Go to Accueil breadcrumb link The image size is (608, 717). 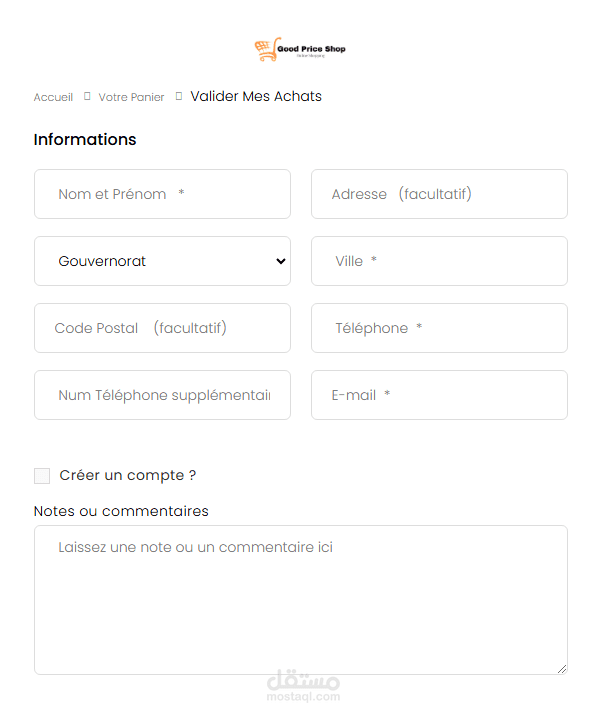[x=53, y=97]
